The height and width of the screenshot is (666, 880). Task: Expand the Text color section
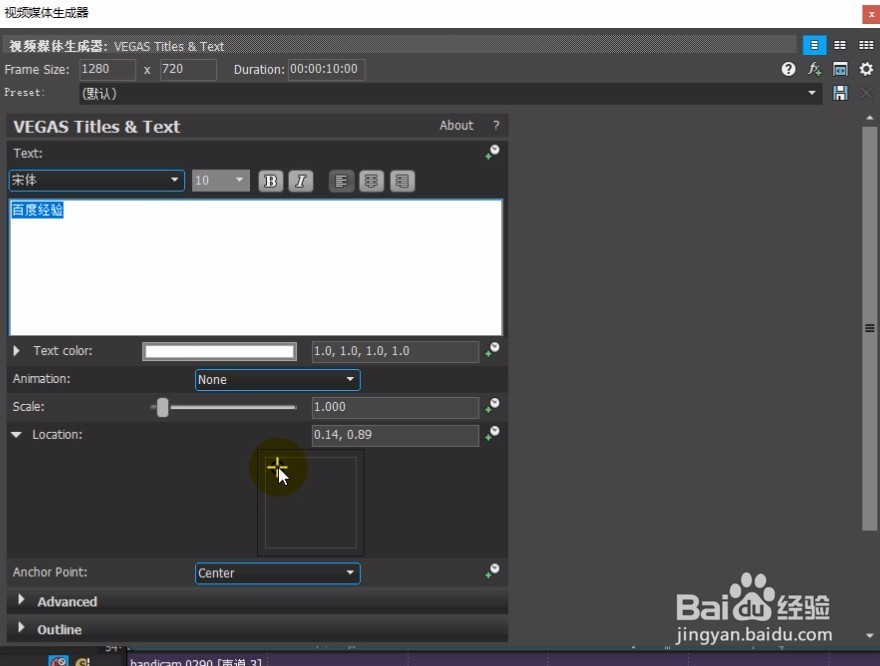pos(16,351)
